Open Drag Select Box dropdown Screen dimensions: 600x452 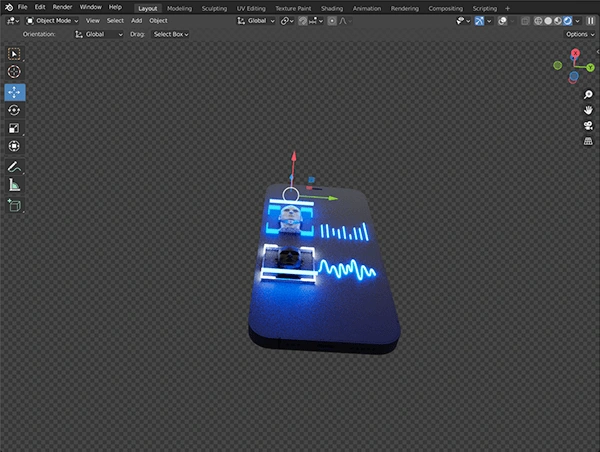[171, 34]
